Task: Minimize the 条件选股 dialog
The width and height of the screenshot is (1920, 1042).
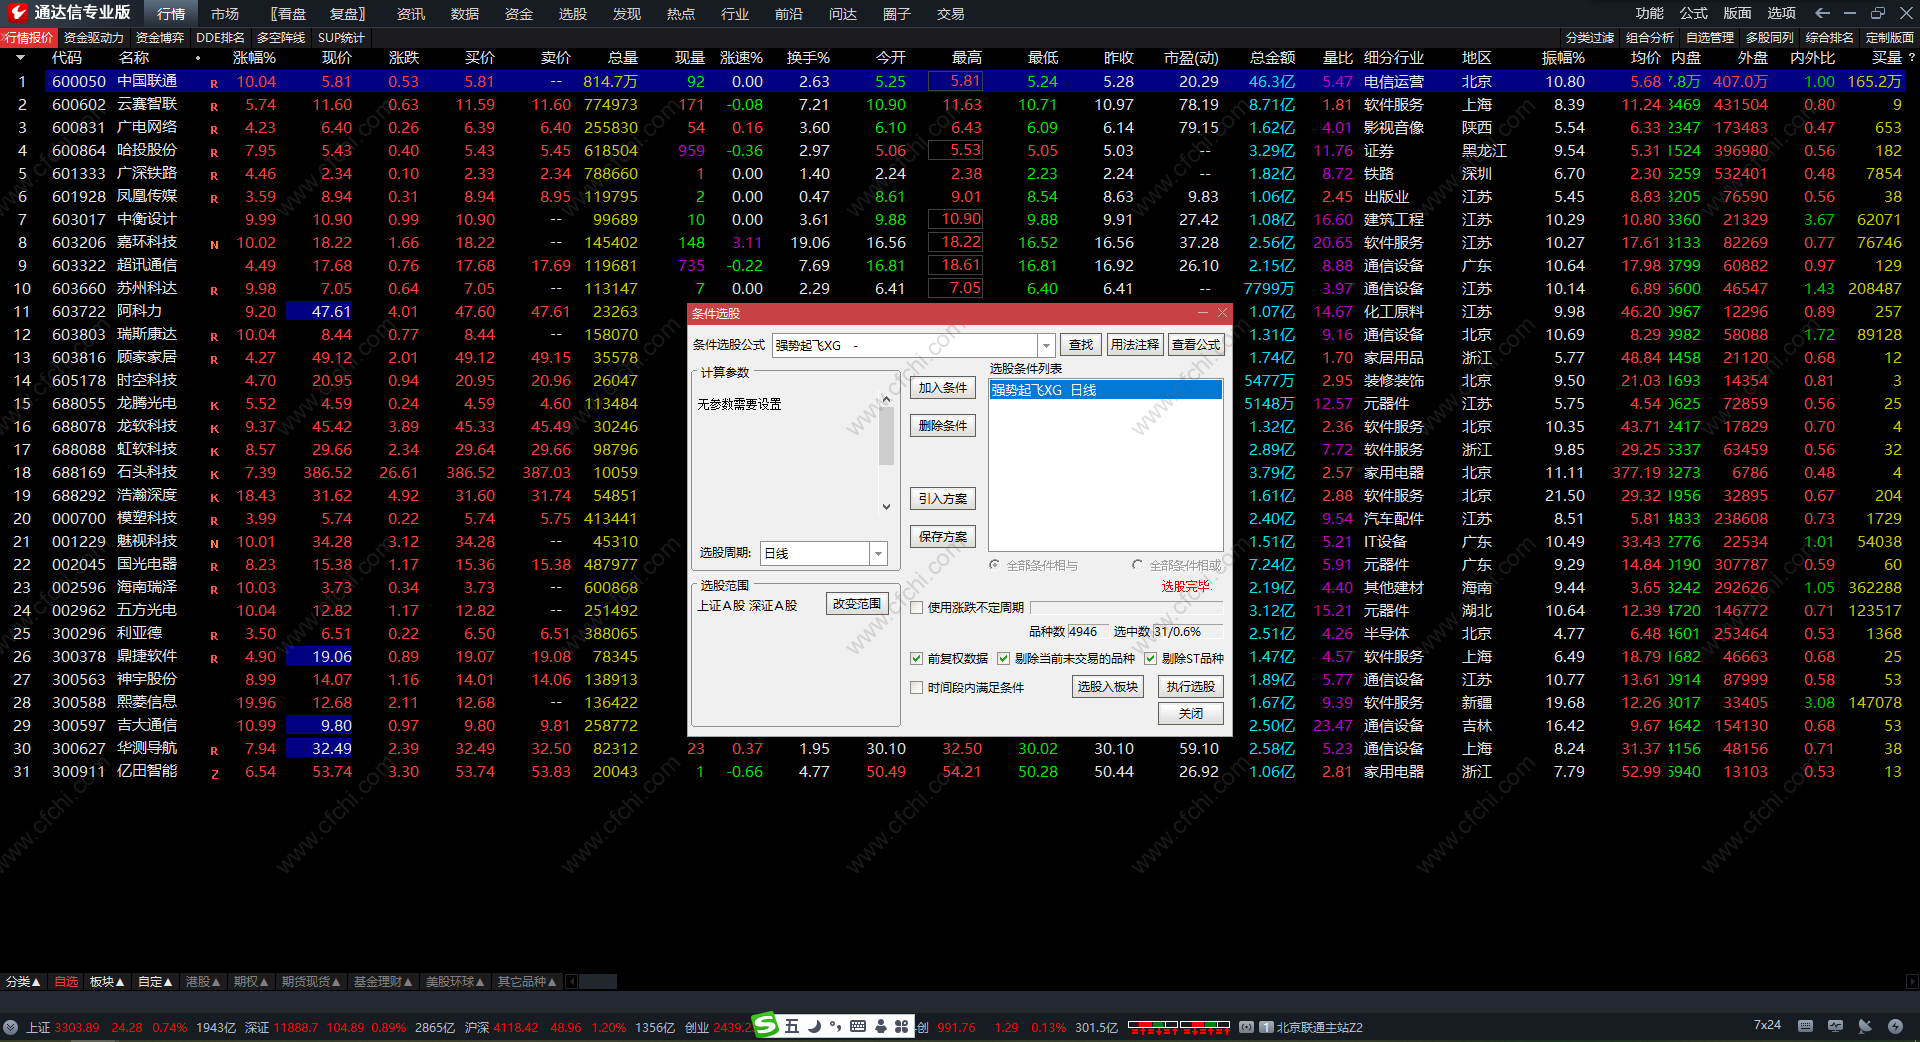Action: 1204,313
